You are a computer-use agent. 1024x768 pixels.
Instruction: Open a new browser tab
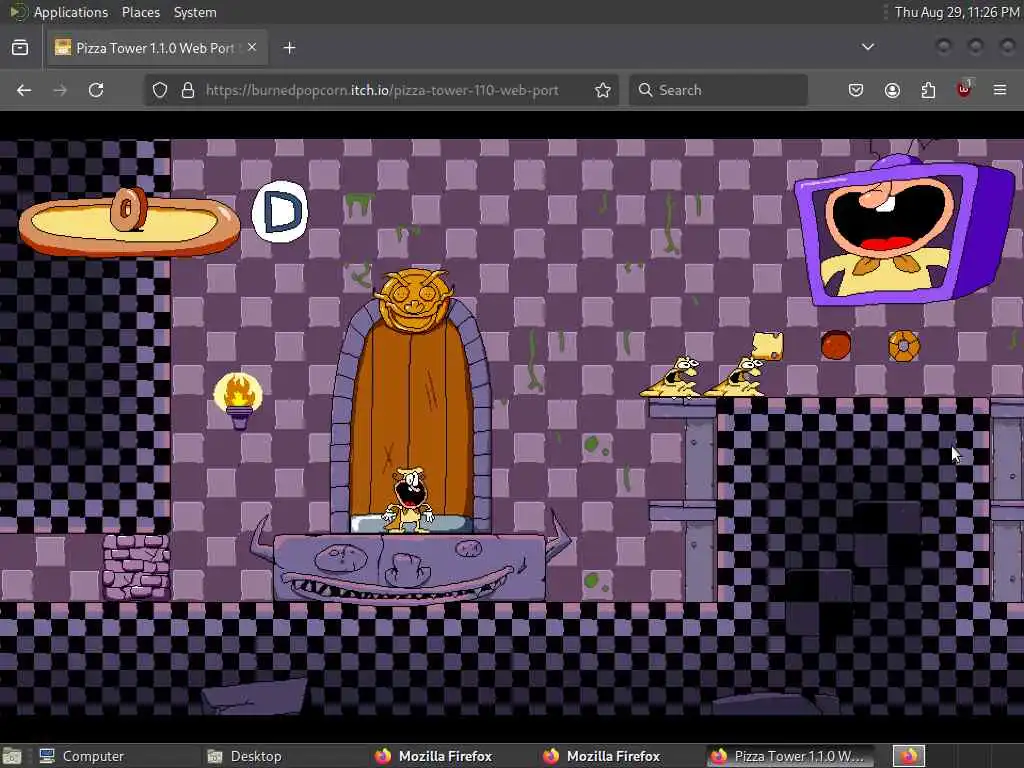(289, 48)
